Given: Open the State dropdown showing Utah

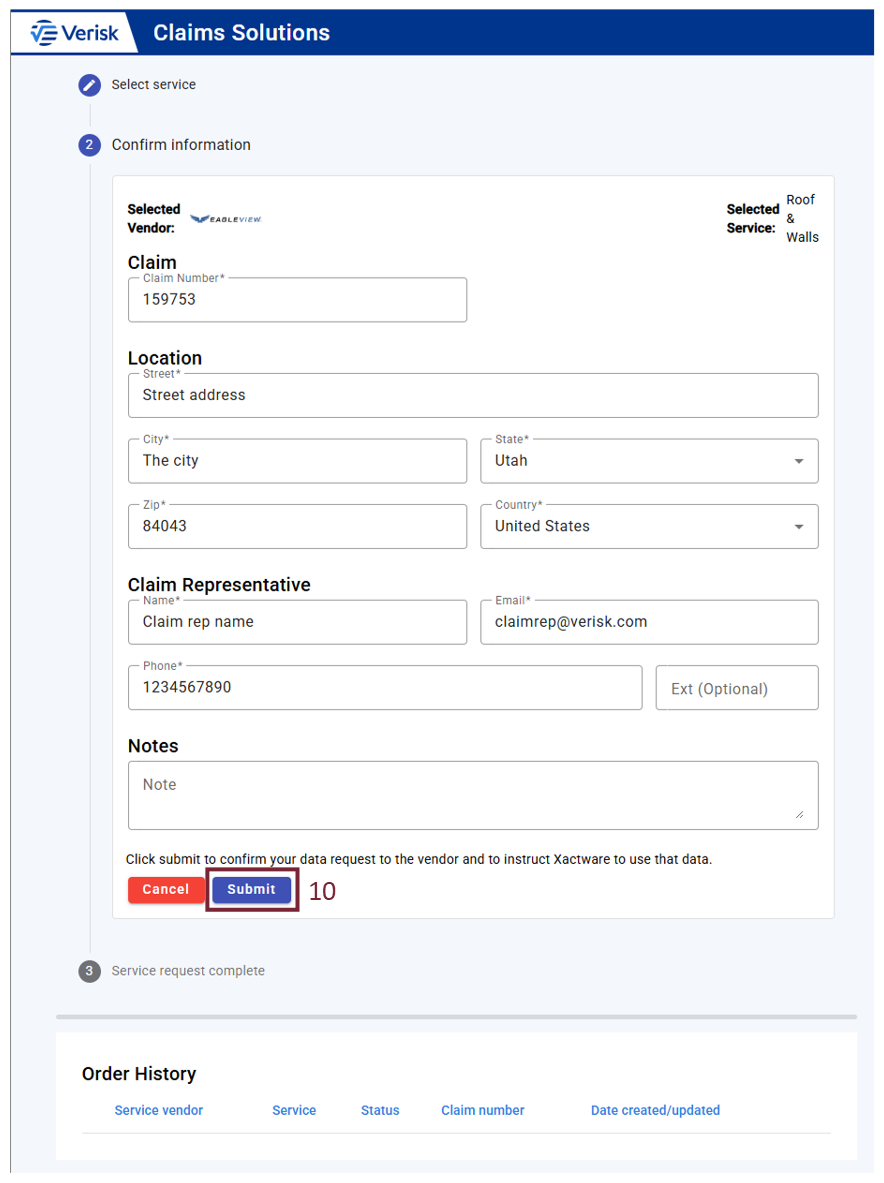Looking at the screenshot, I should (x=649, y=461).
